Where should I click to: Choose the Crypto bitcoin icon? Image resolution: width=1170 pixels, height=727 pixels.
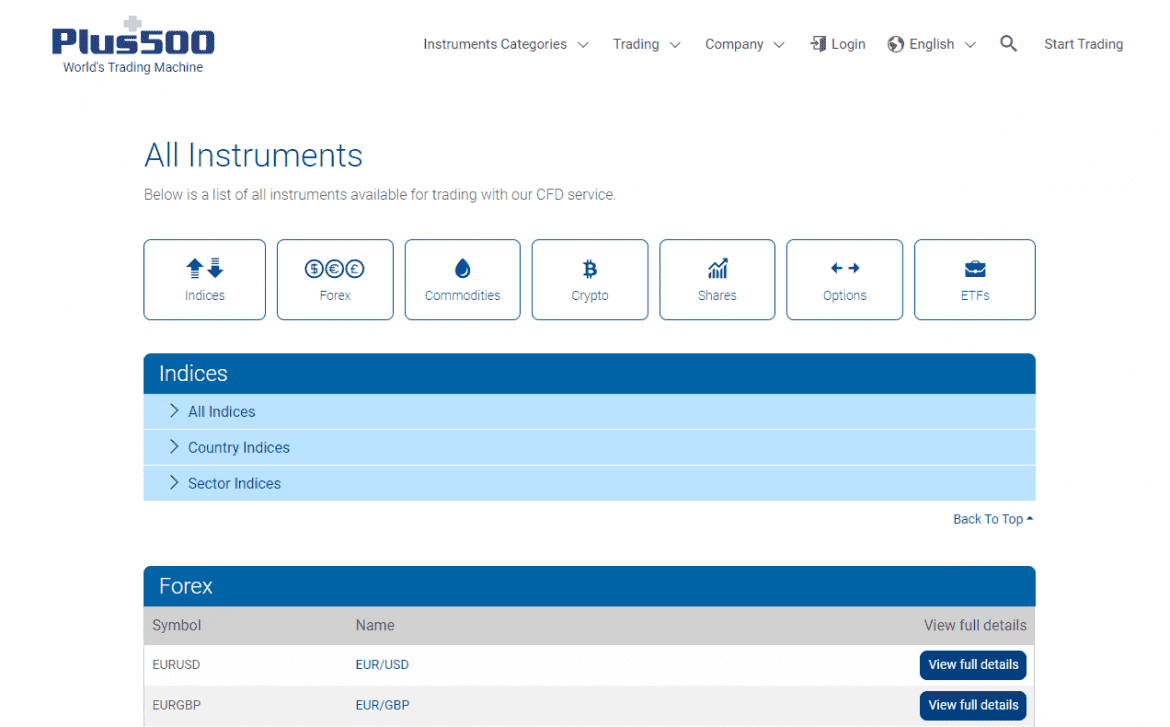click(590, 268)
